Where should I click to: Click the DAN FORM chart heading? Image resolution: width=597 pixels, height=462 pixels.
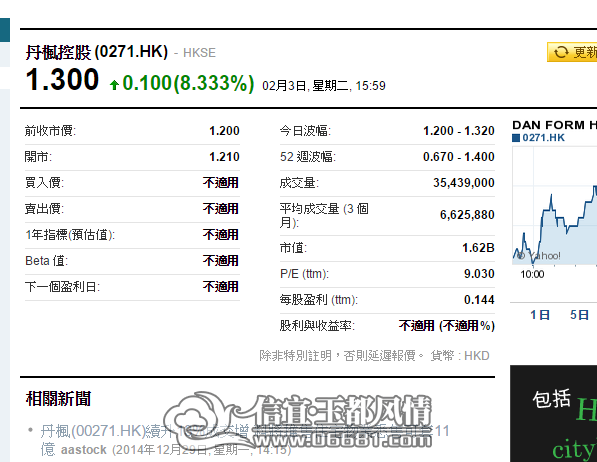(x=554, y=125)
